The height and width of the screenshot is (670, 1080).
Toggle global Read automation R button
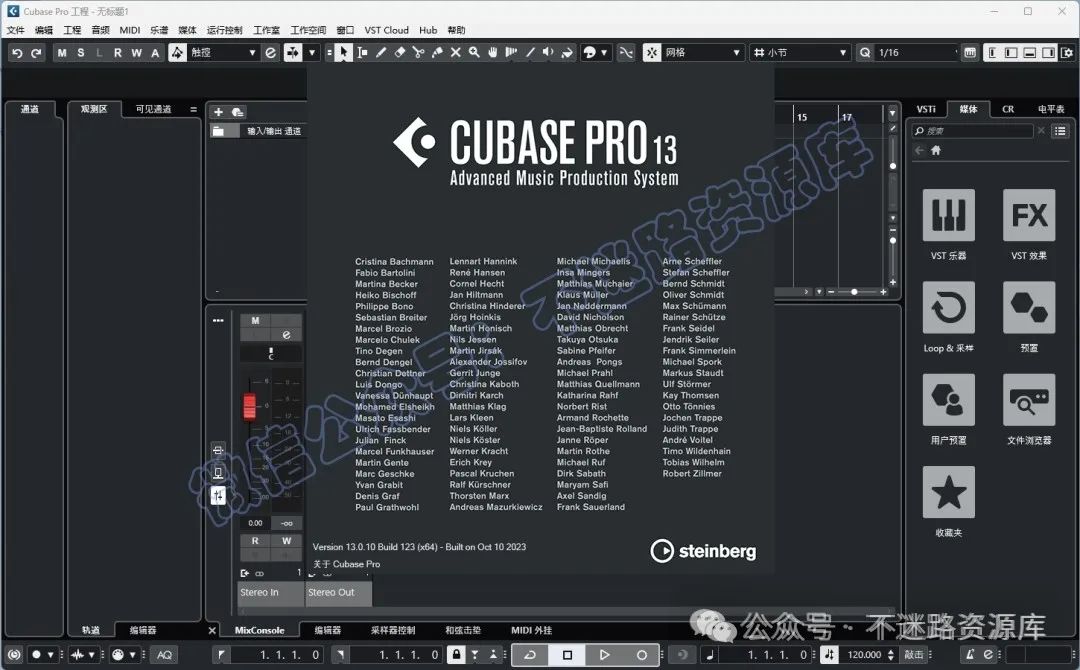(118, 52)
